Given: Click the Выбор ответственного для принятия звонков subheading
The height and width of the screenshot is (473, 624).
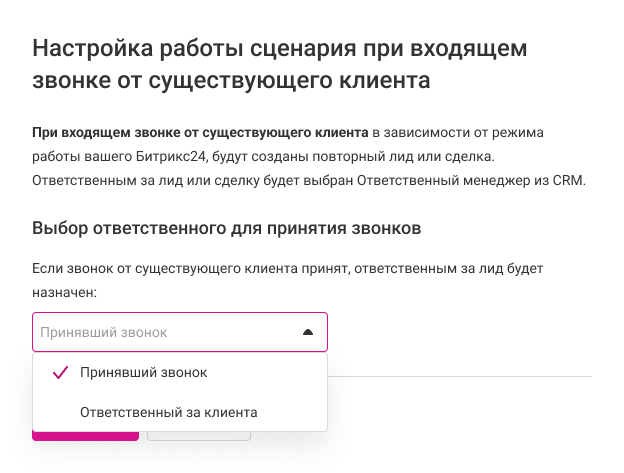Looking at the screenshot, I should click(226, 228).
